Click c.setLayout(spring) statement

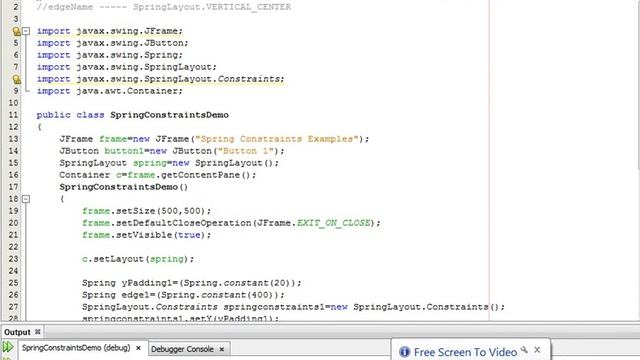tap(138, 259)
